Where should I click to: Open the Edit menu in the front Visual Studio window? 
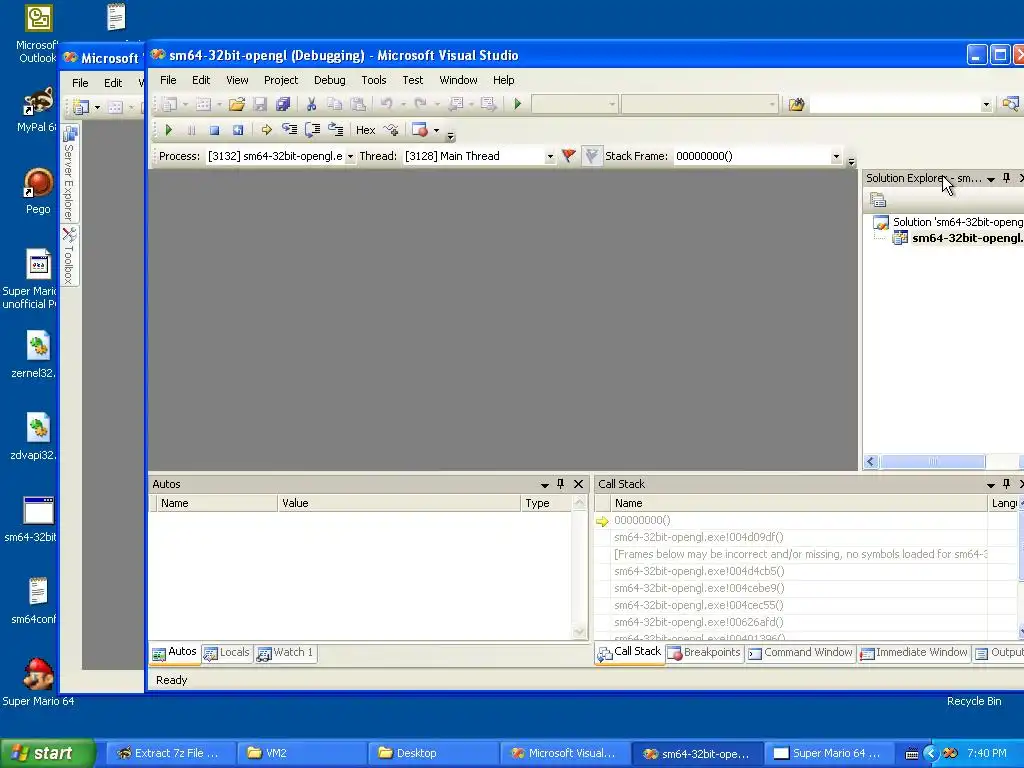click(201, 80)
